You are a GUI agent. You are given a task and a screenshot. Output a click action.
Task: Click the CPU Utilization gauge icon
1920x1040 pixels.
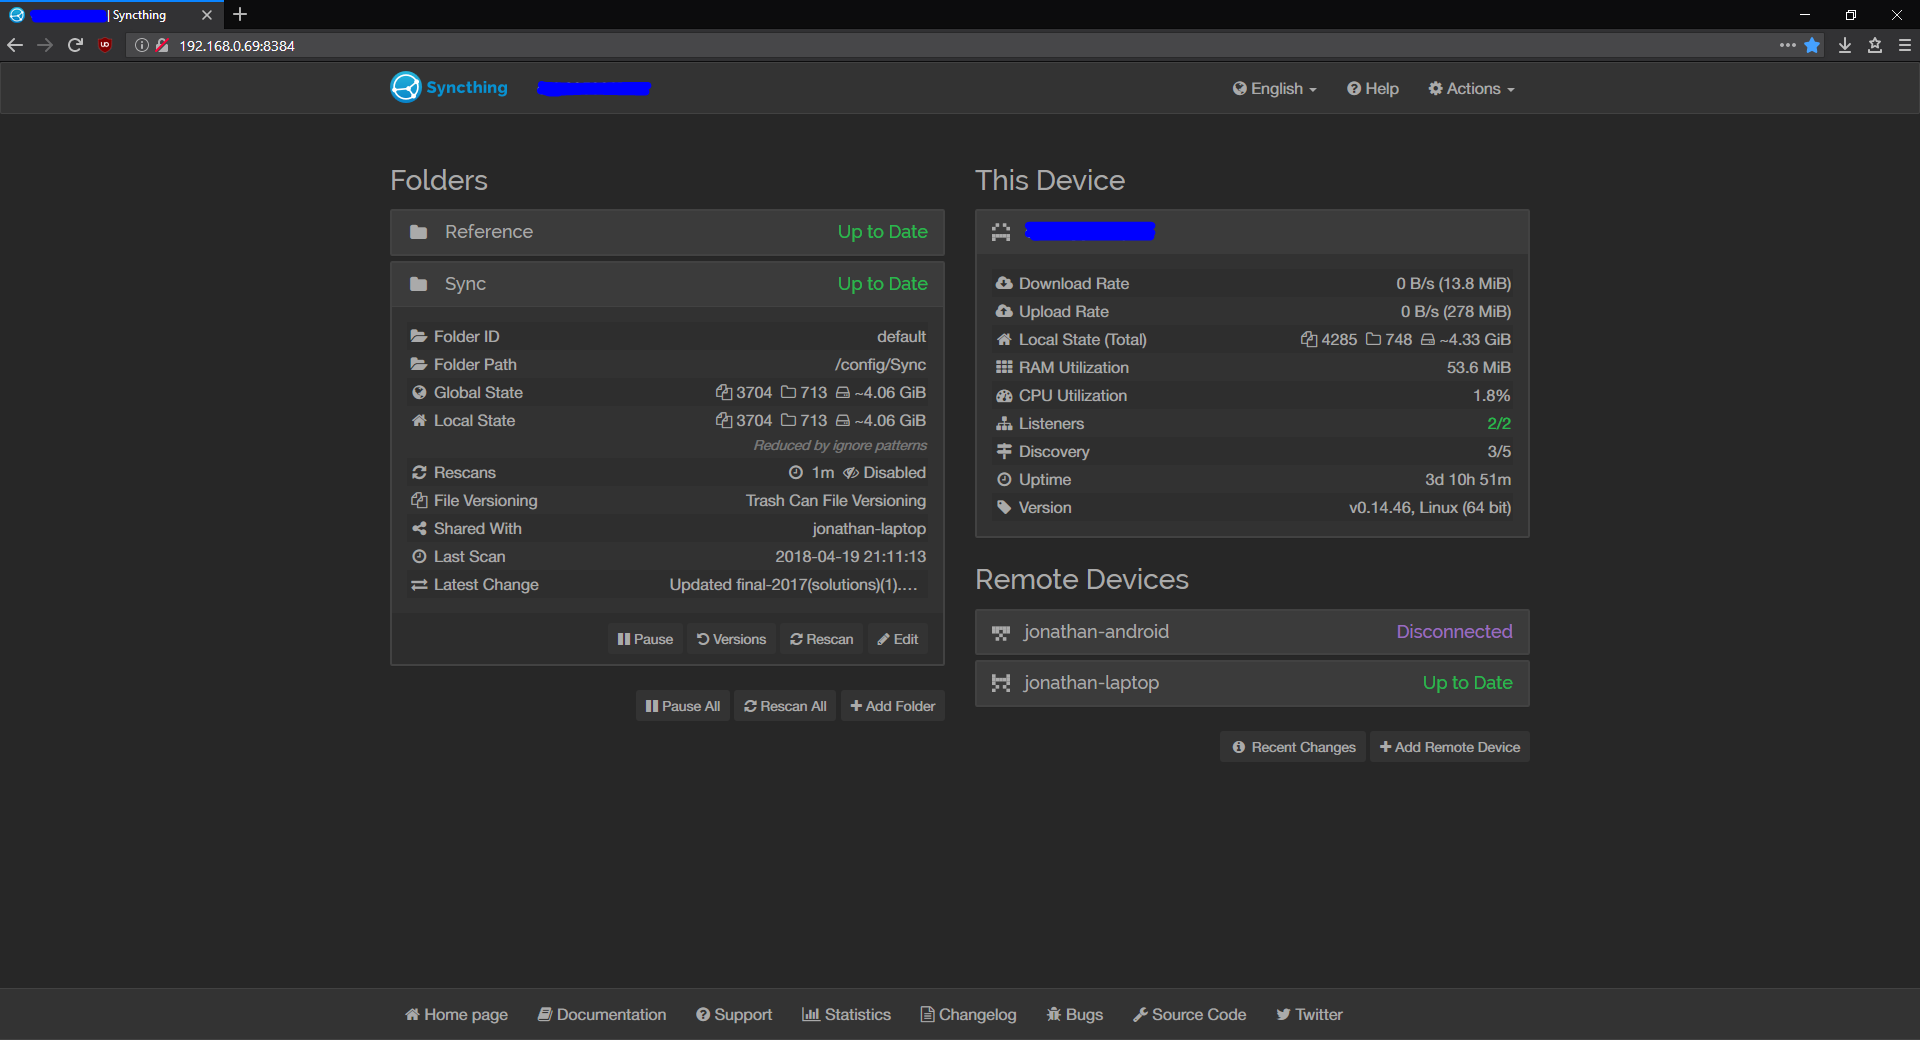(1004, 396)
